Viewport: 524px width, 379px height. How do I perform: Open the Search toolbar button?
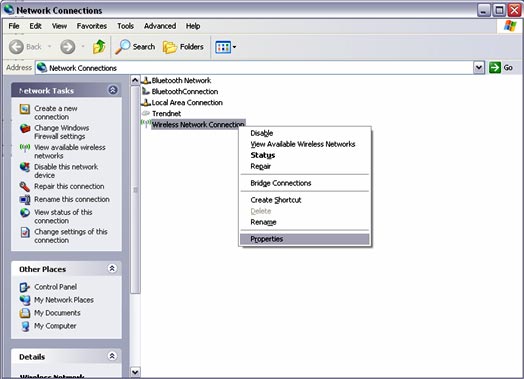click(135, 47)
